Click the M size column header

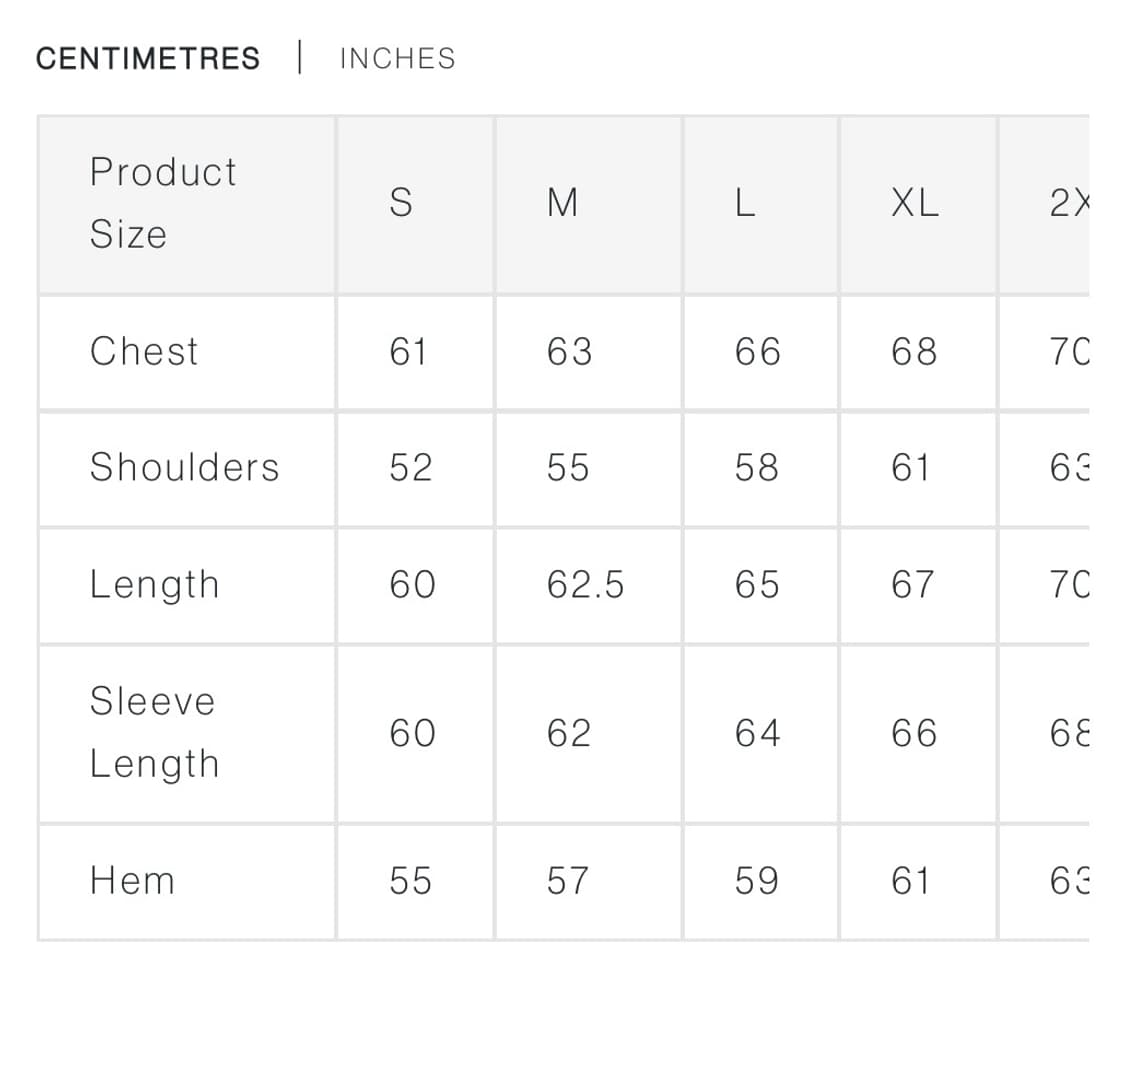[562, 203]
